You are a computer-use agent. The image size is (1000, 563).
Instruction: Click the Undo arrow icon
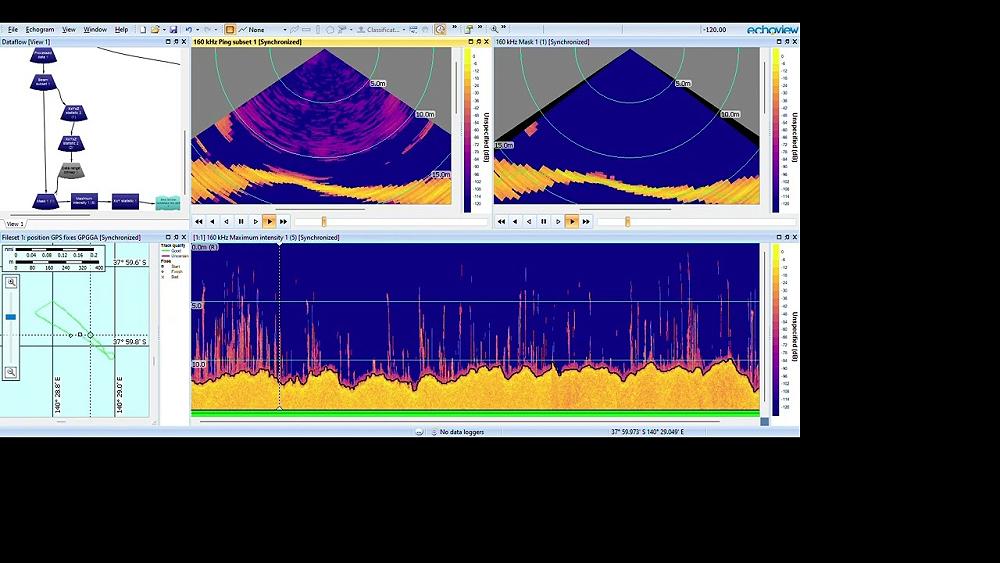point(189,30)
